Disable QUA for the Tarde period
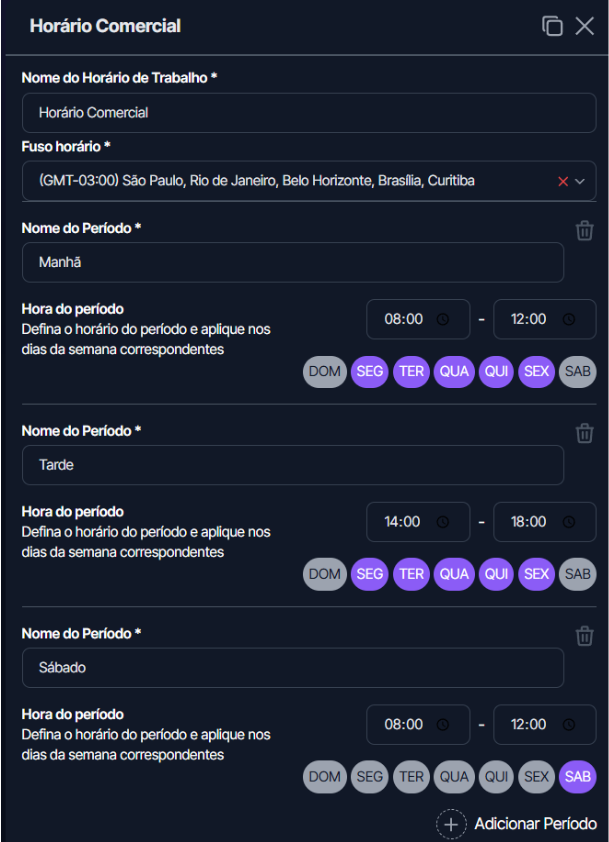 pyautogui.click(x=454, y=574)
